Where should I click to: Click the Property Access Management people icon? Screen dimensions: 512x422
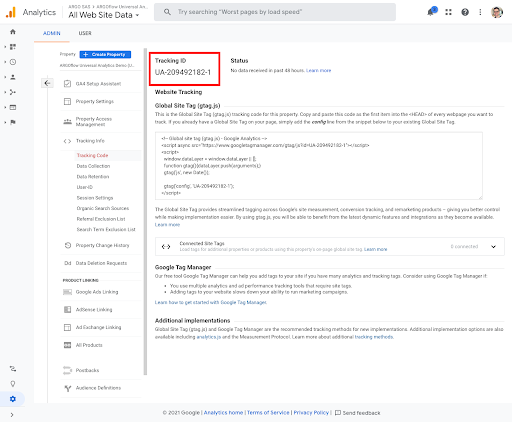pyautogui.click(x=67, y=121)
